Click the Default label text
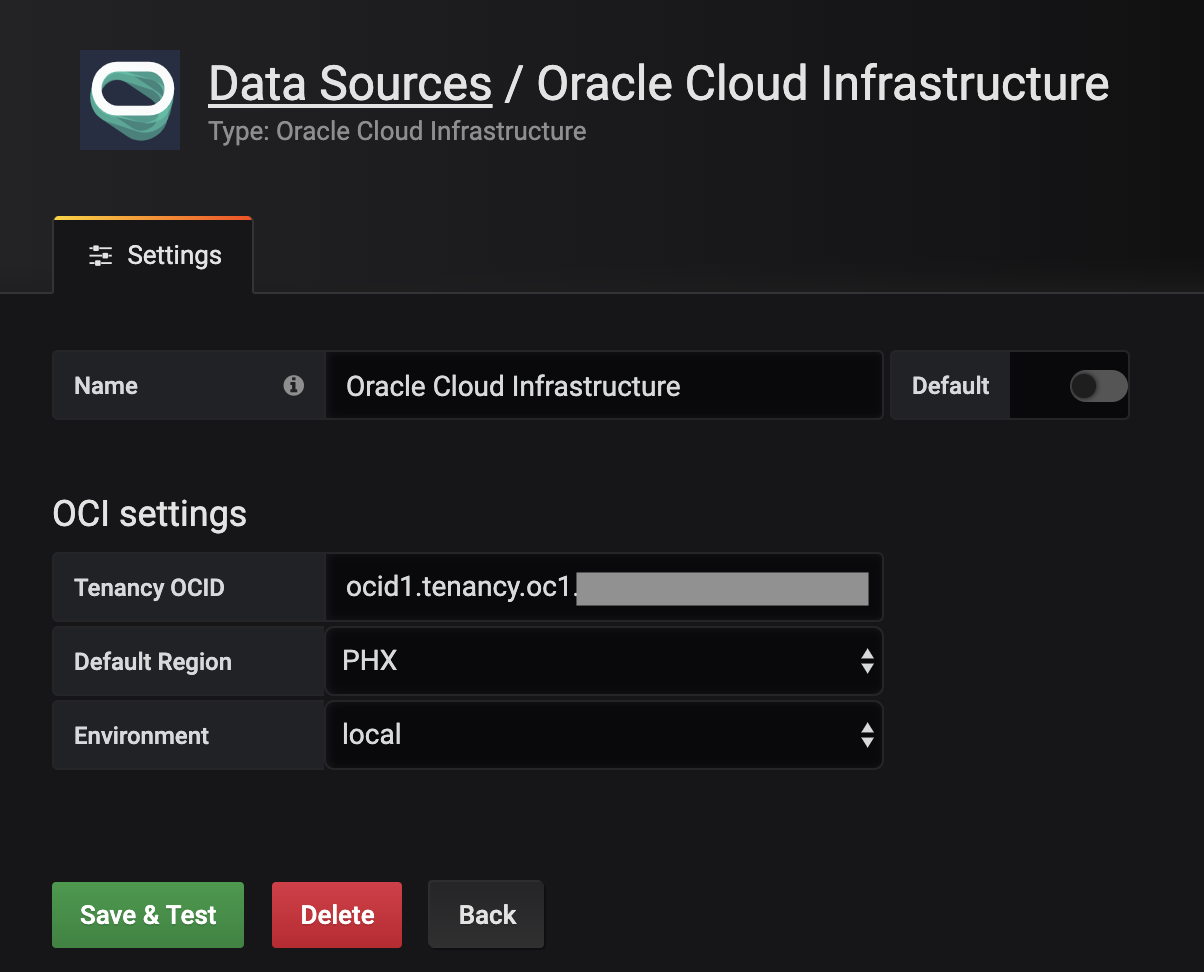 tap(950, 385)
